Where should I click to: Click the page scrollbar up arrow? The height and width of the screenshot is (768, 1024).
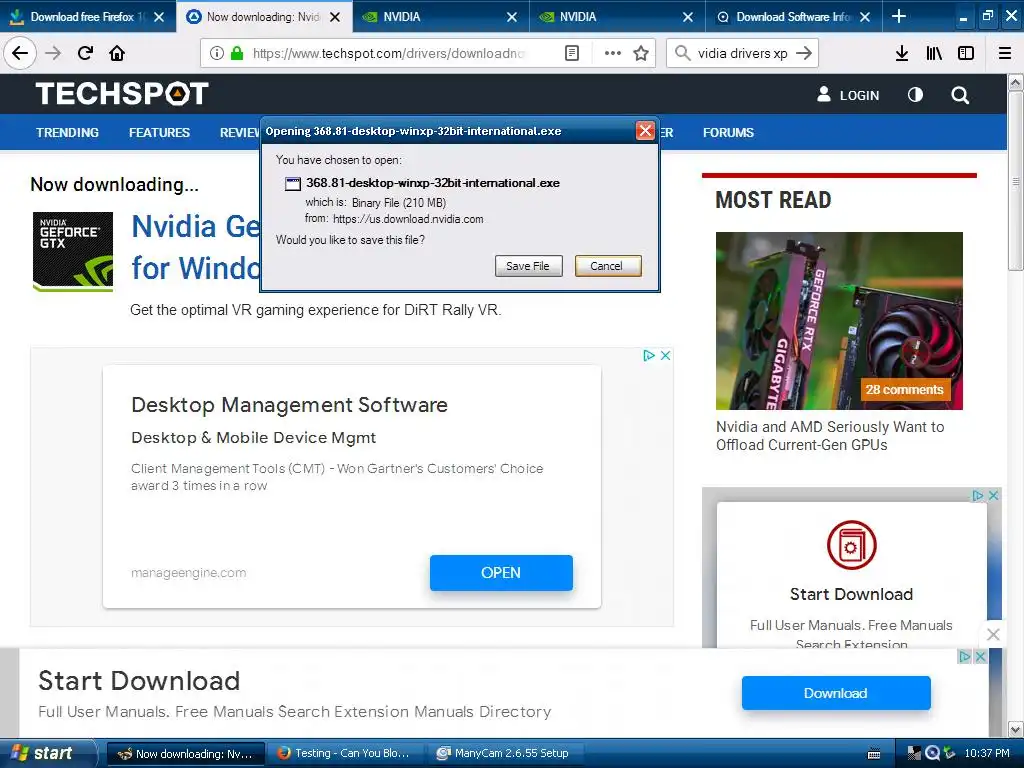tap(1015, 83)
